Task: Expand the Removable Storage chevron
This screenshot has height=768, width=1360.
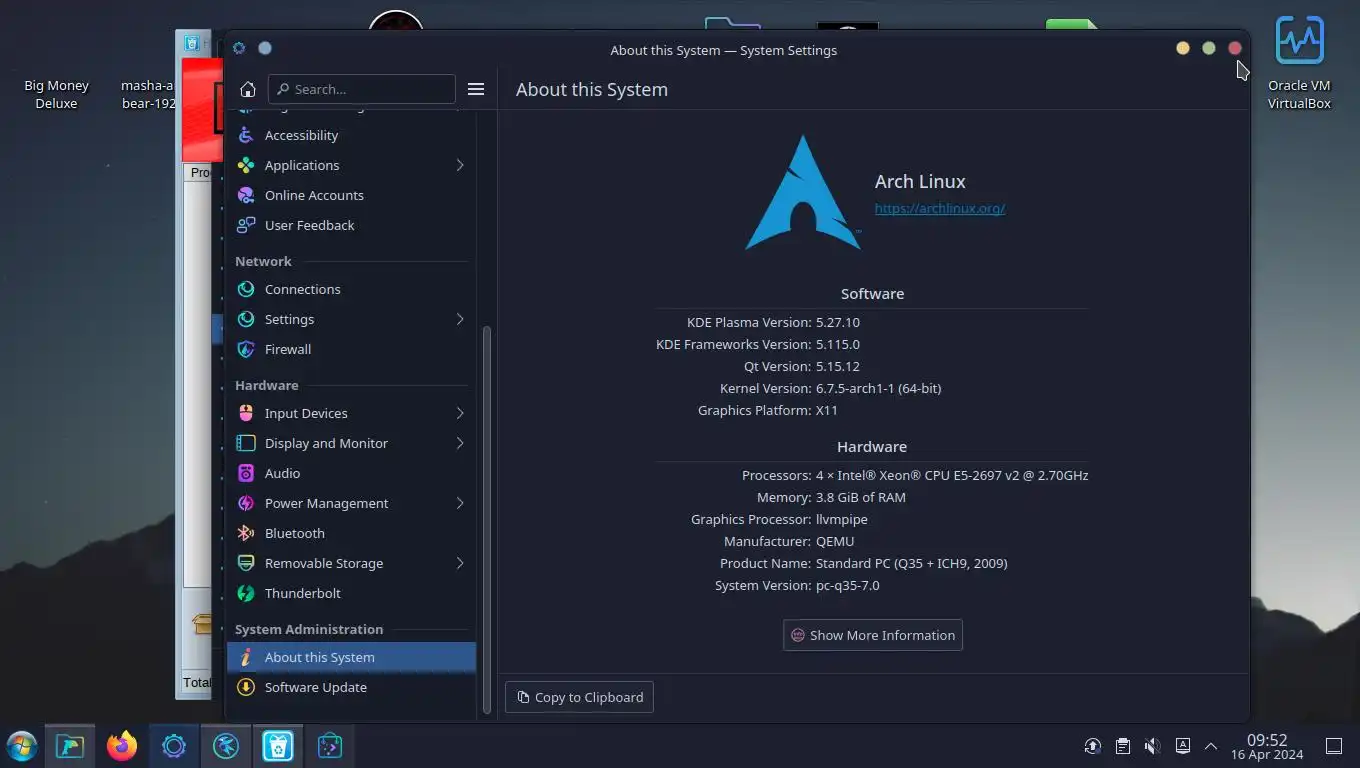Action: tap(460, 563)
